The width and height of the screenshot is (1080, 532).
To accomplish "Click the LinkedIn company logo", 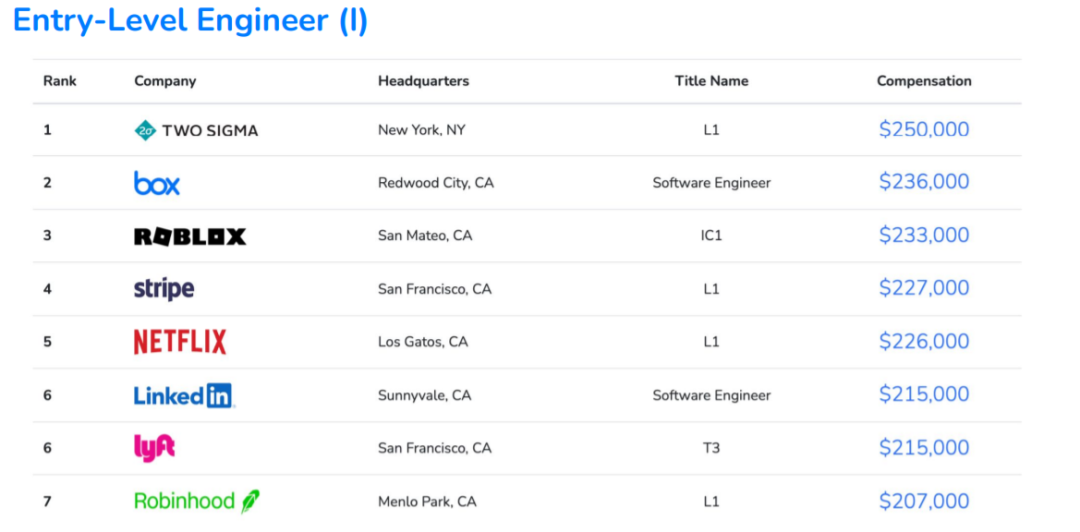I will [x=184, y=396].
